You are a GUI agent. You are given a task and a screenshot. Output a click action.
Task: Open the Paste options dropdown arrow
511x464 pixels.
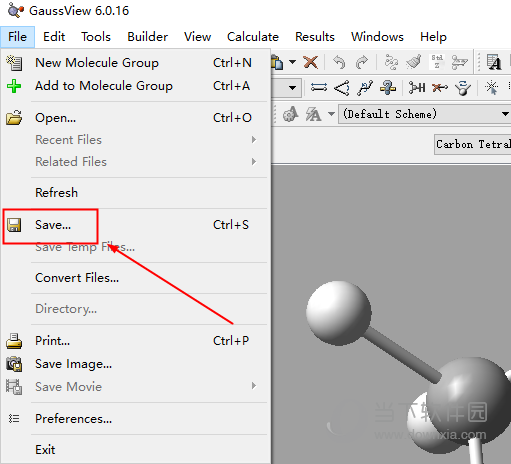click(292, 62)
